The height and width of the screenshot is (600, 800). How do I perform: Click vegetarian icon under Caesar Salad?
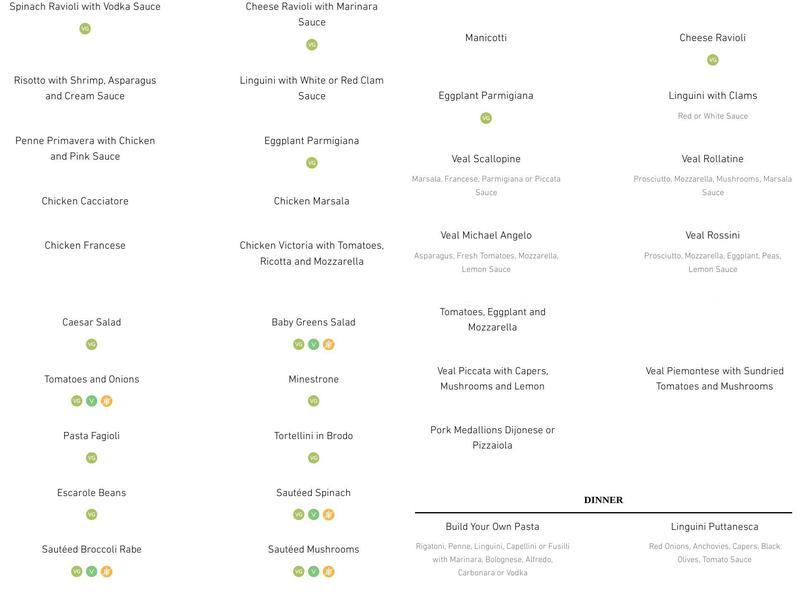point(91,345)
